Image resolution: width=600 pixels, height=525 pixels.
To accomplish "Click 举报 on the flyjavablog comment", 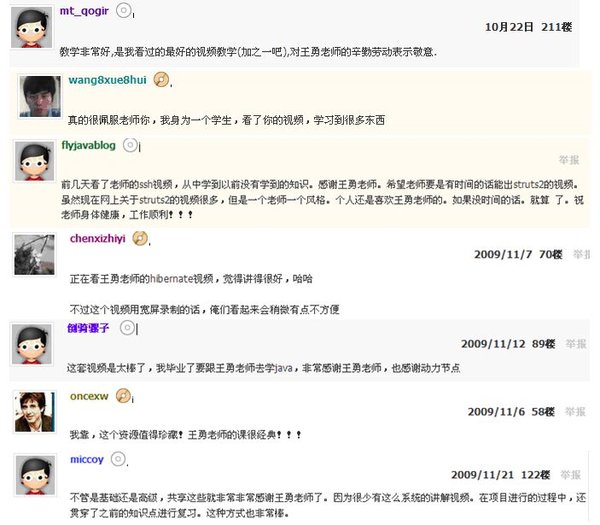I will pyautogui.click(x=569, y=160).
